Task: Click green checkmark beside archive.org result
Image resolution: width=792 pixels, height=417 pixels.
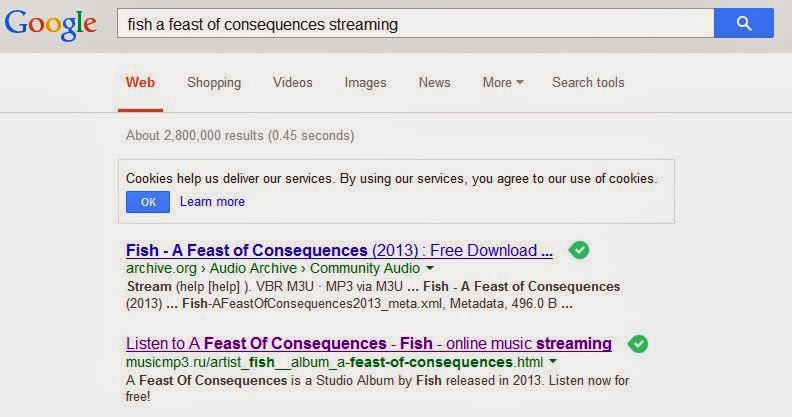Action: pyautogui.click(x=579, y=250)
